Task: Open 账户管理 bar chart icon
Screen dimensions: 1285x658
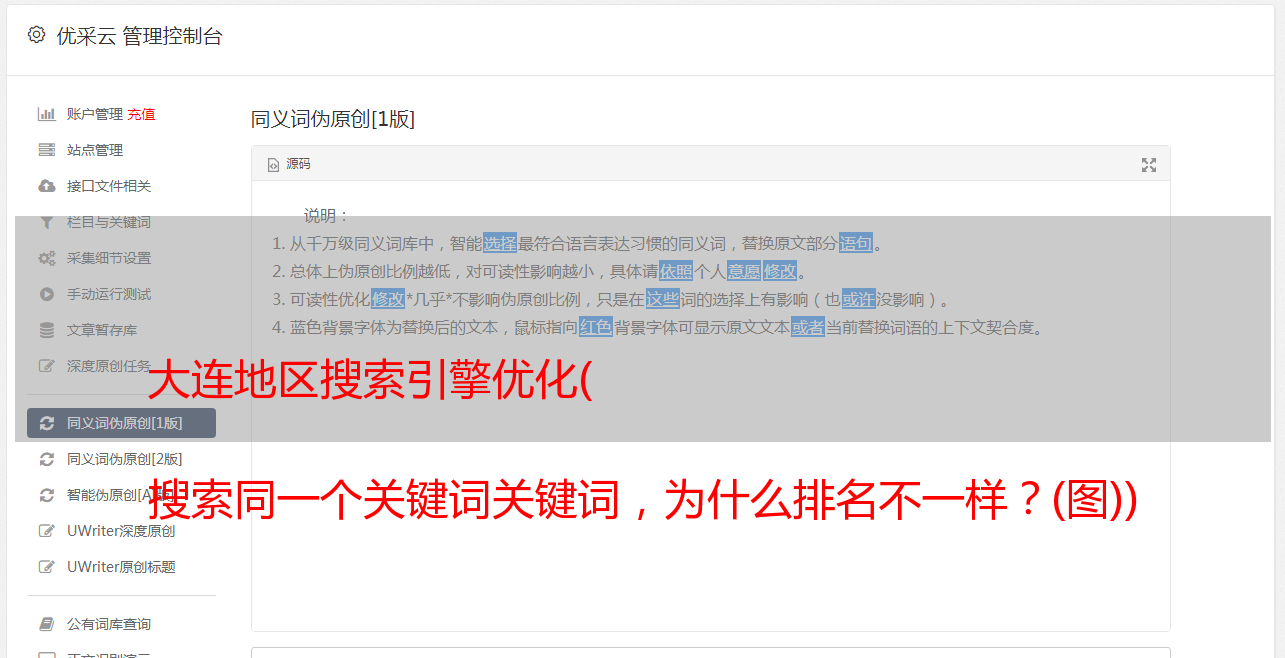Action: (46, 114)
